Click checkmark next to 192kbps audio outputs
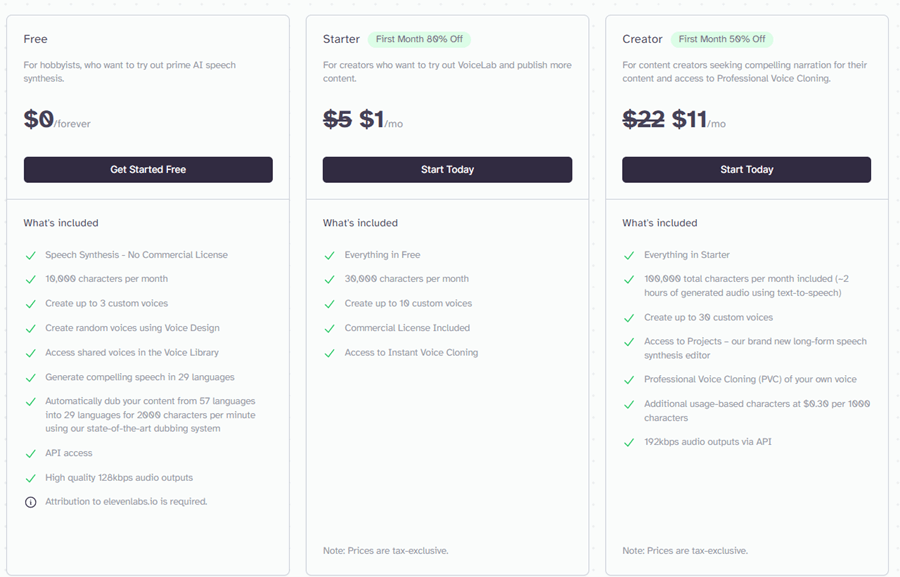The height and width of the screenshot is (577, 900). tap(629, 443)
